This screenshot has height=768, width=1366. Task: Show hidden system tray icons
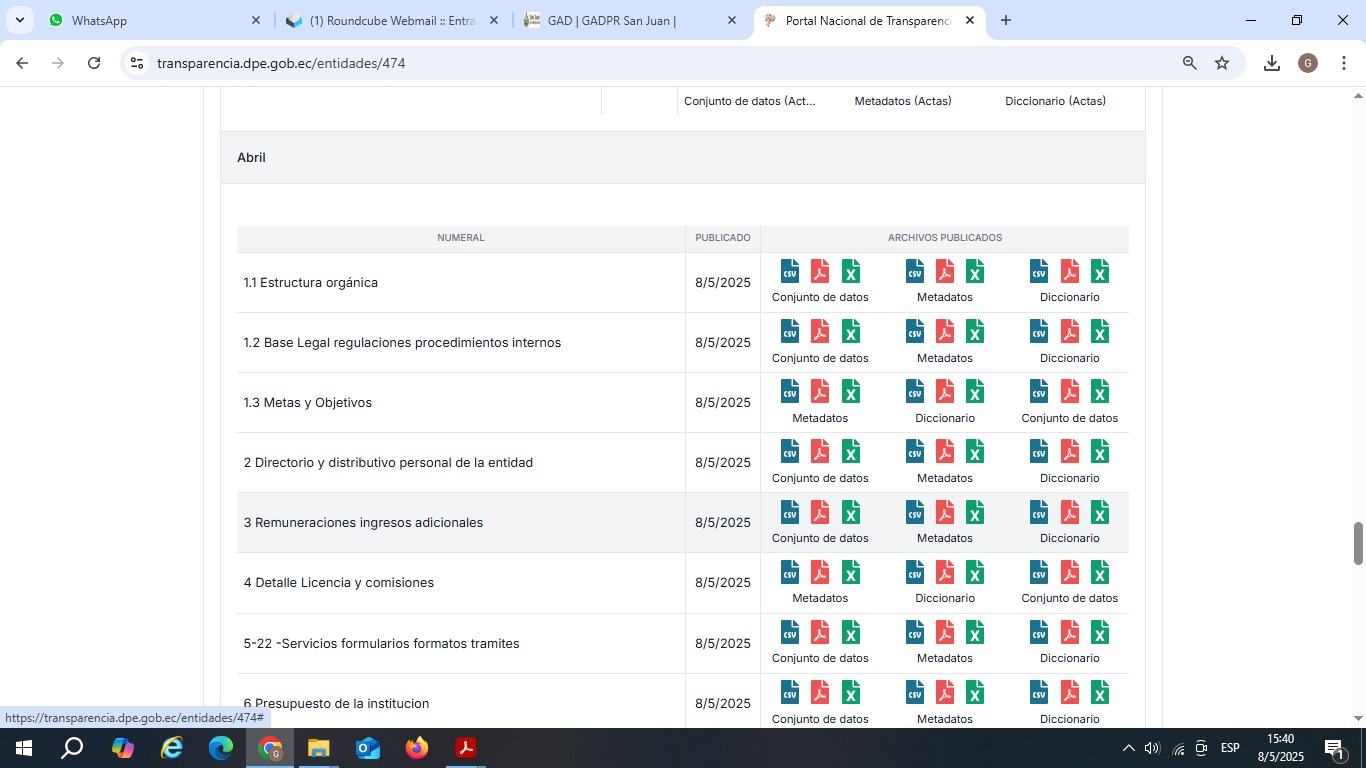1129,748
